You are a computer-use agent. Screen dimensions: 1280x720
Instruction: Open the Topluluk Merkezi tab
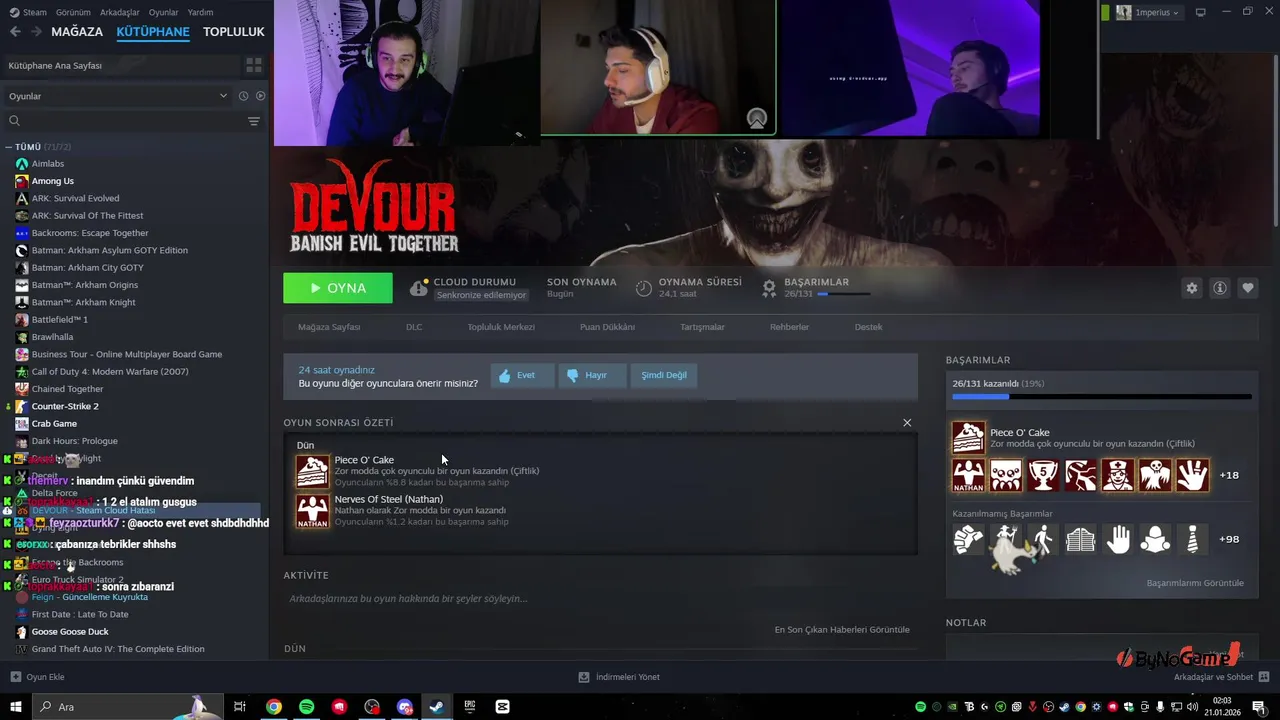[501, 327]
